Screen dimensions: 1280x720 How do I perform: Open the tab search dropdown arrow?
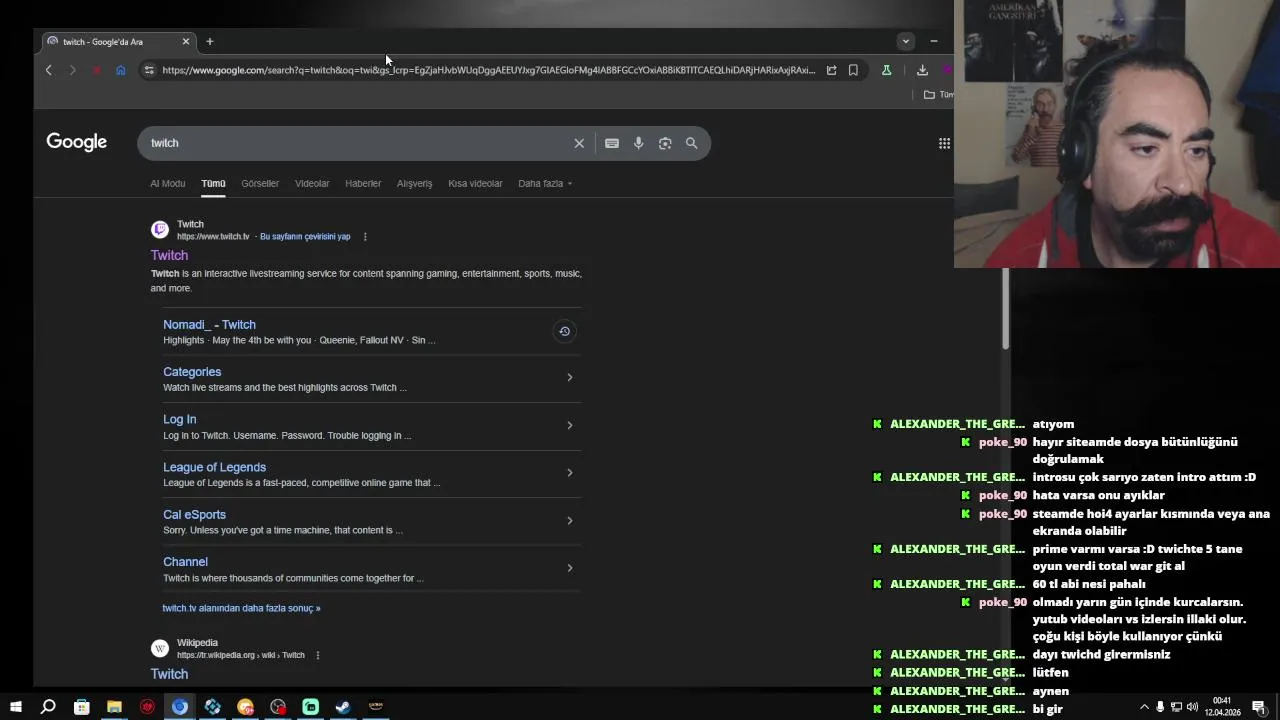point(905,41)
